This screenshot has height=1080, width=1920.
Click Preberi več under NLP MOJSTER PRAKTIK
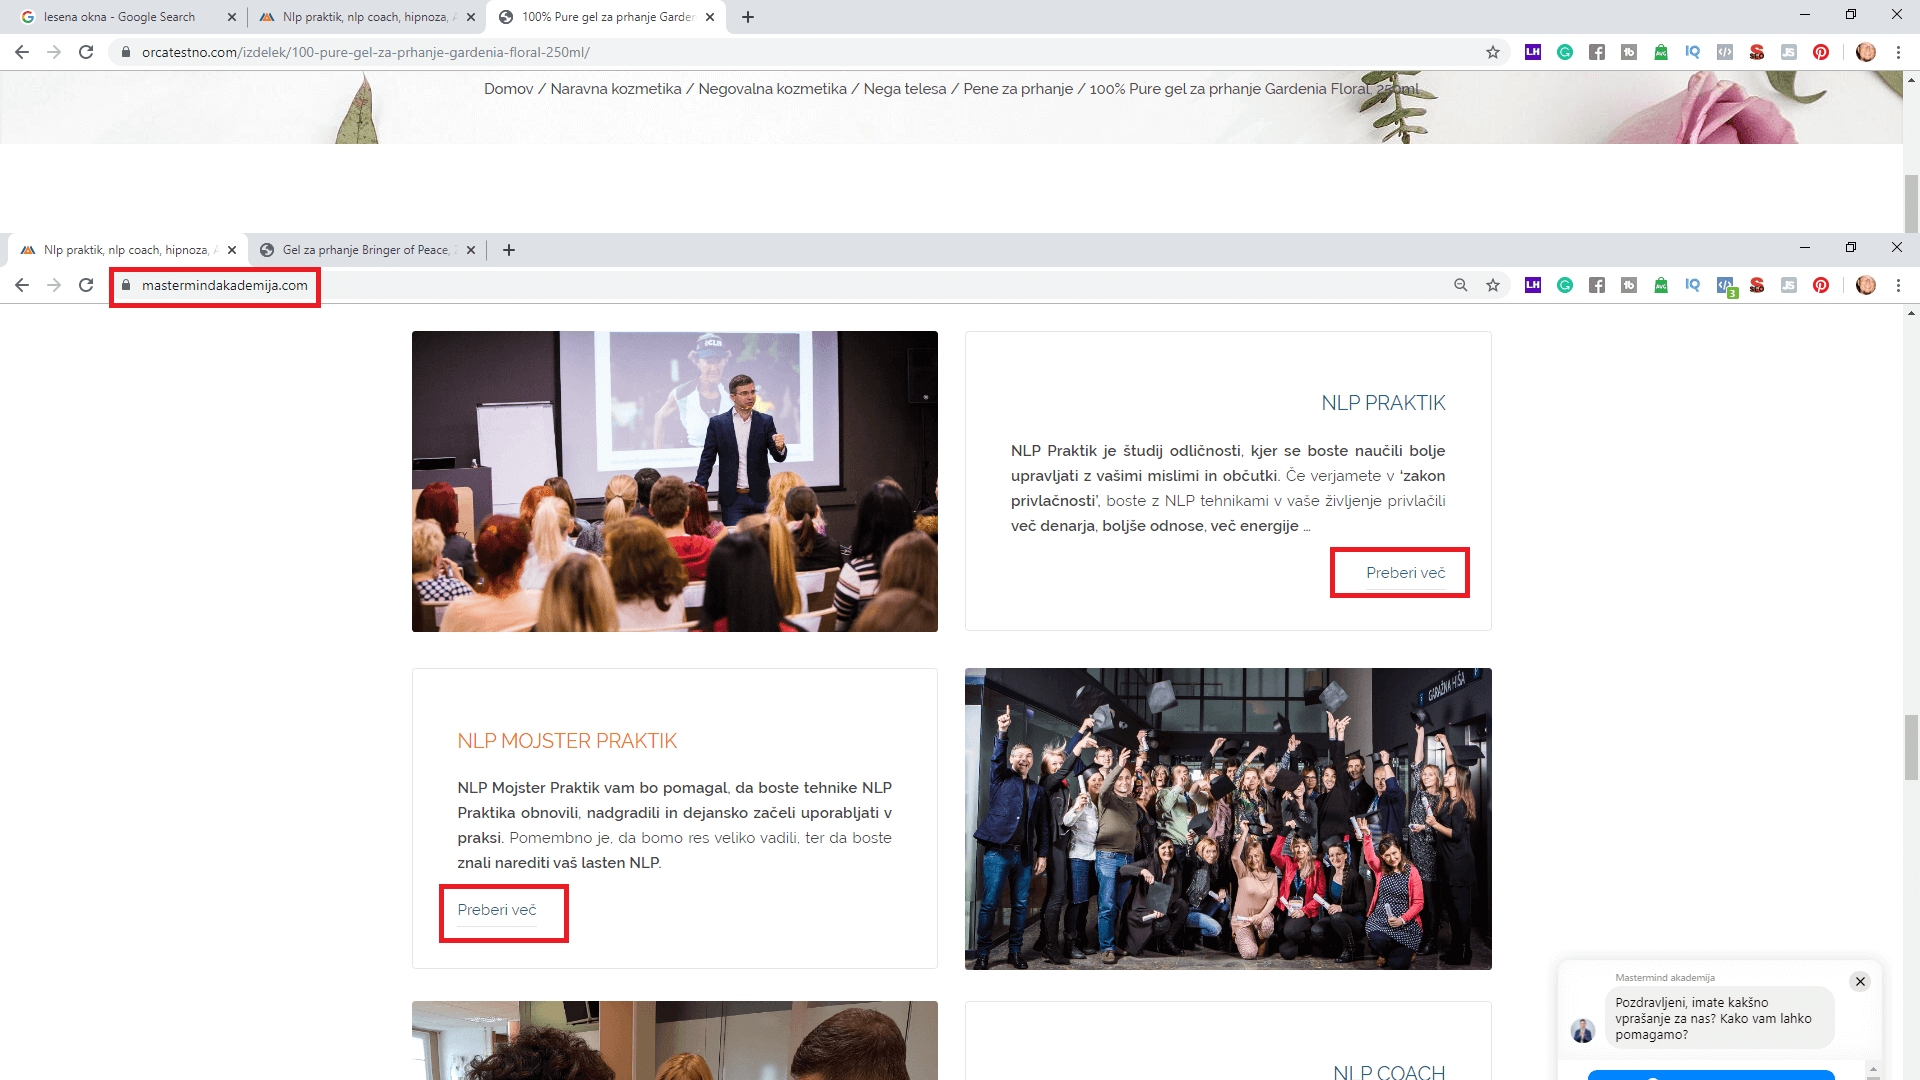(497, 910)
